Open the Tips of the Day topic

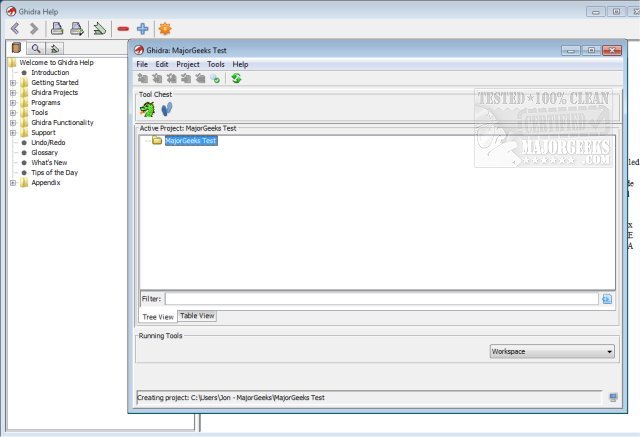pos(54,173)
